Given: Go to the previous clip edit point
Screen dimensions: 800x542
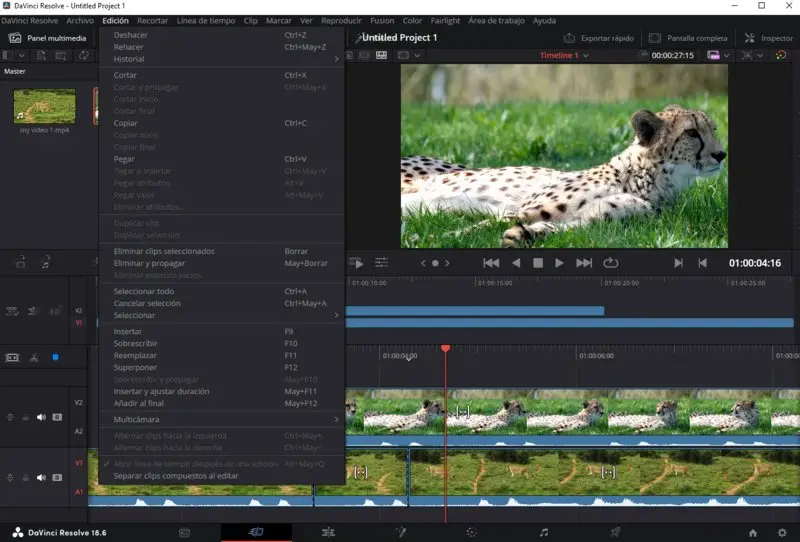Looking at the screenshot, I should (703, 263).
